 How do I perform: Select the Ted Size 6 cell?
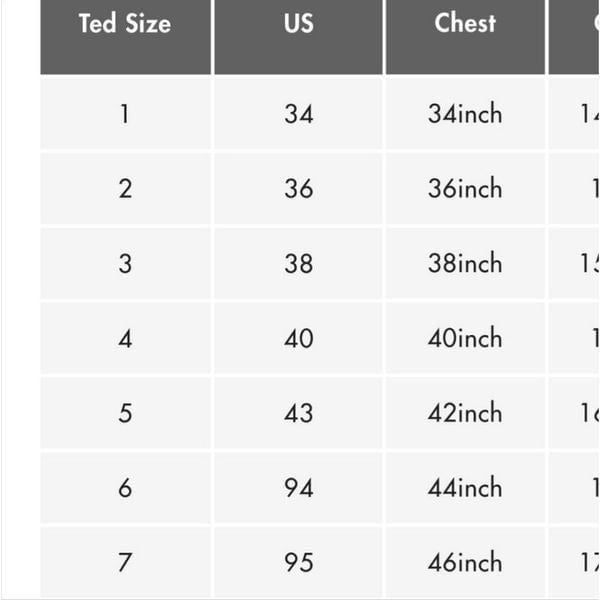pyautogui.click(x=126, y=488)
